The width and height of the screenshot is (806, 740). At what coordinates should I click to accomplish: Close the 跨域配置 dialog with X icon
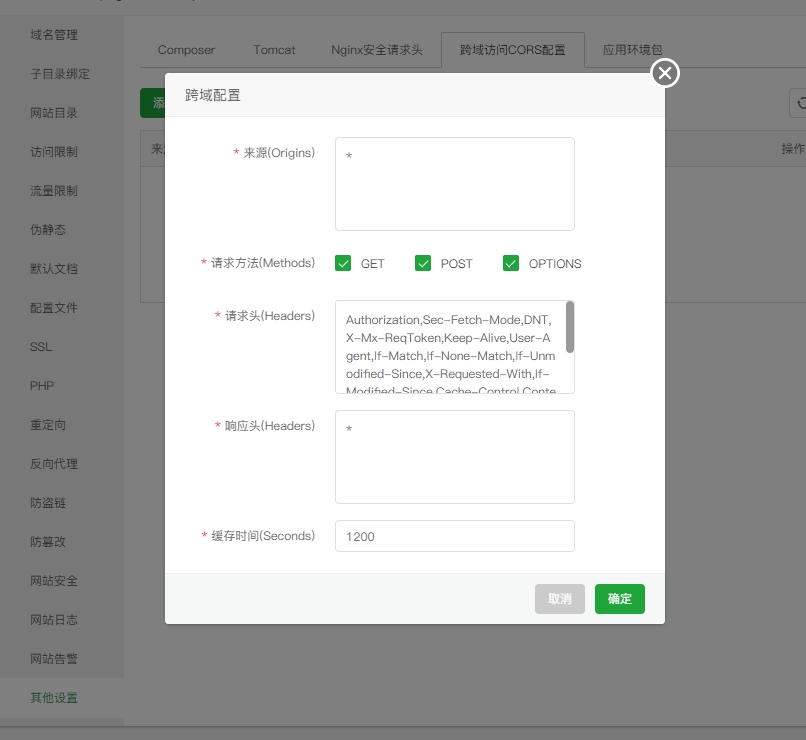tap(665, 73)
